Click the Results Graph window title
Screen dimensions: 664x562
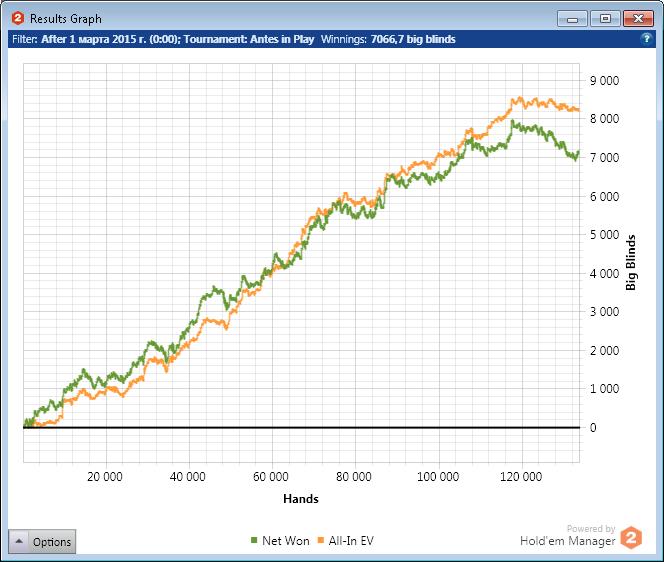[x=66, y=19]
